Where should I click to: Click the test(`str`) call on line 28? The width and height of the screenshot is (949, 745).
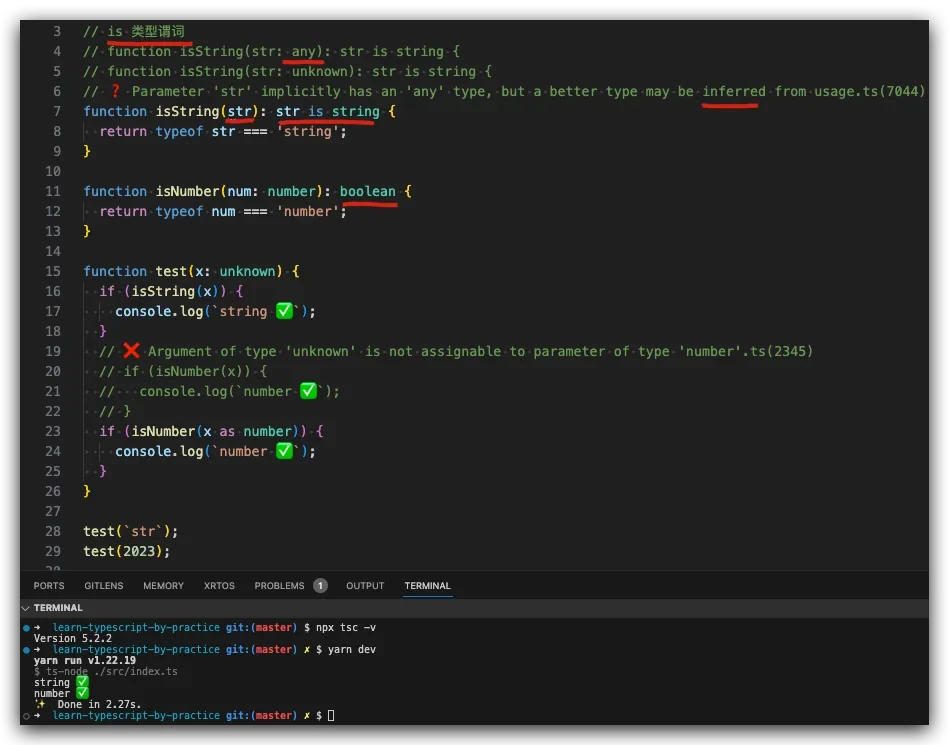[131, 531]
